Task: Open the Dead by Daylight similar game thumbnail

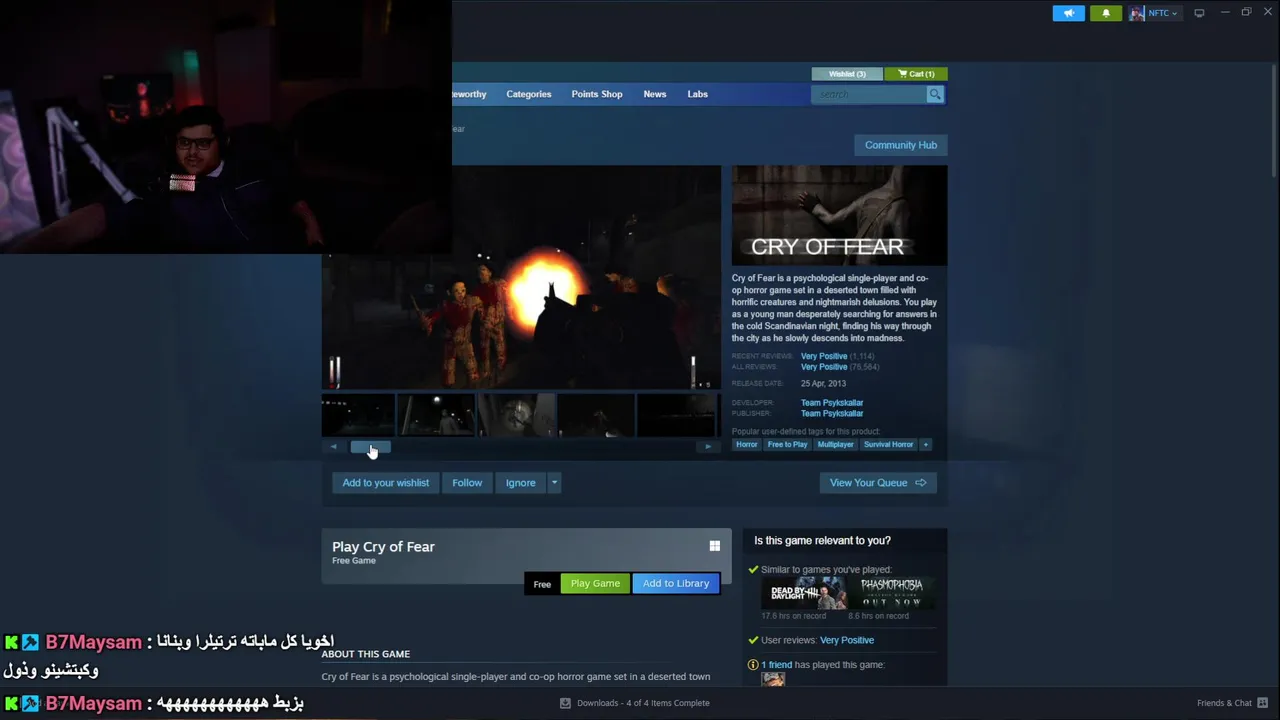Action: [803, 593]
